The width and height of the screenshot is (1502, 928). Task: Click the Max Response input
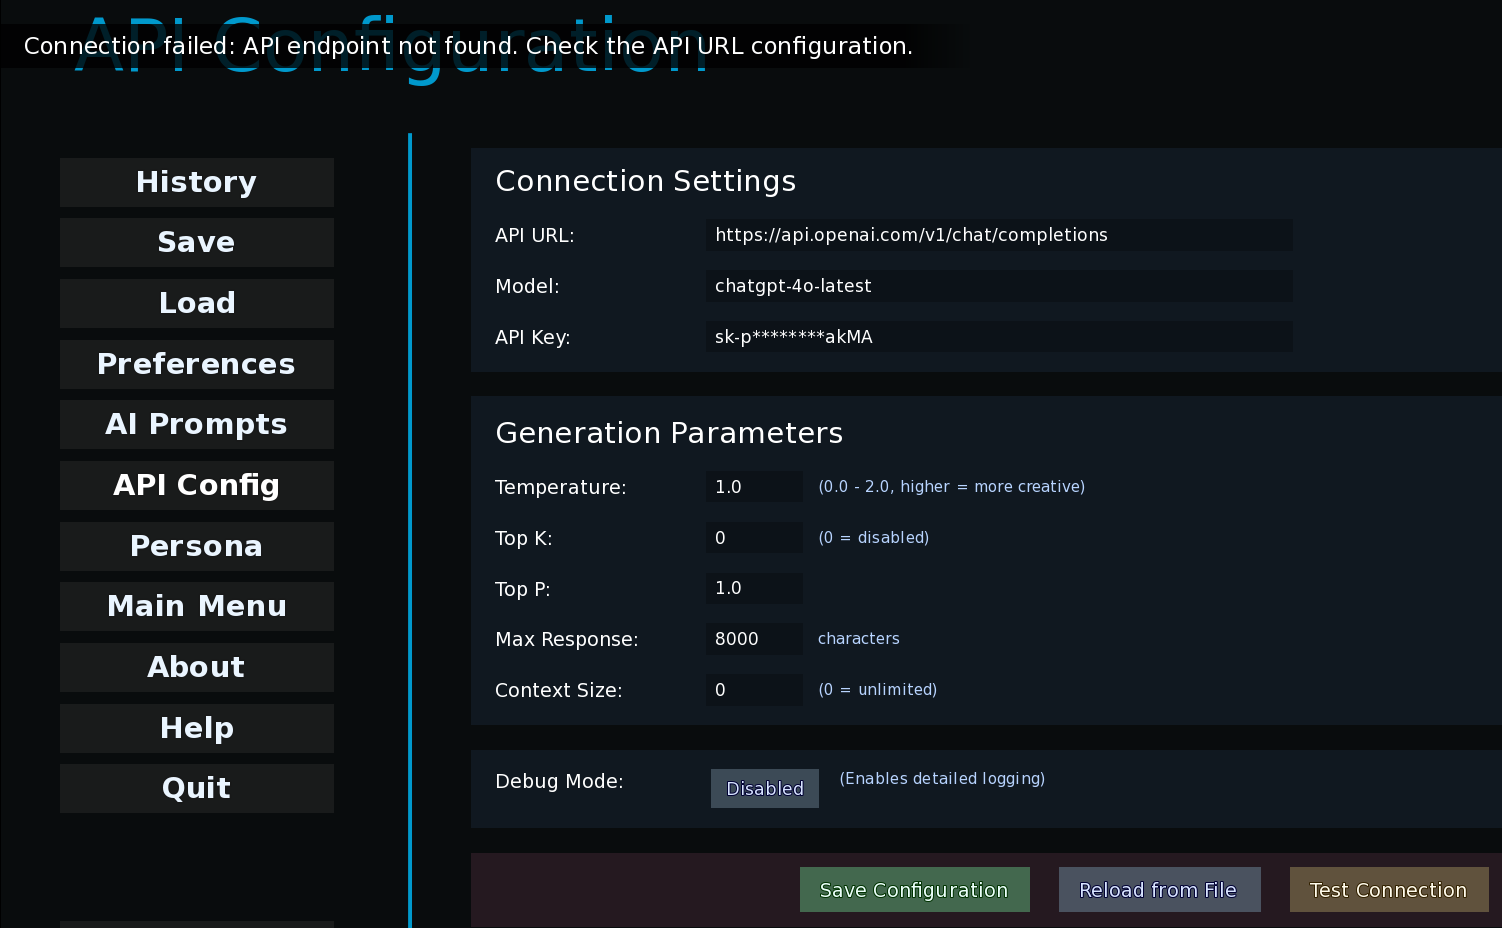click(x=753, y=639)
